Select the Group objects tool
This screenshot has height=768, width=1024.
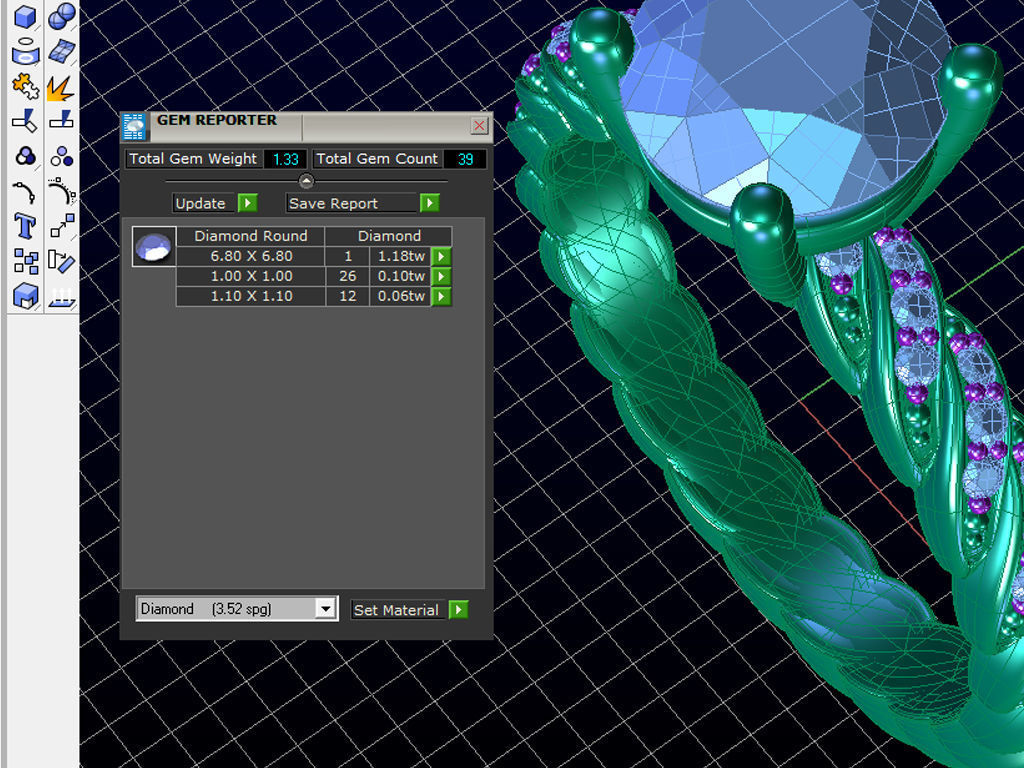(x=25, y=157)
